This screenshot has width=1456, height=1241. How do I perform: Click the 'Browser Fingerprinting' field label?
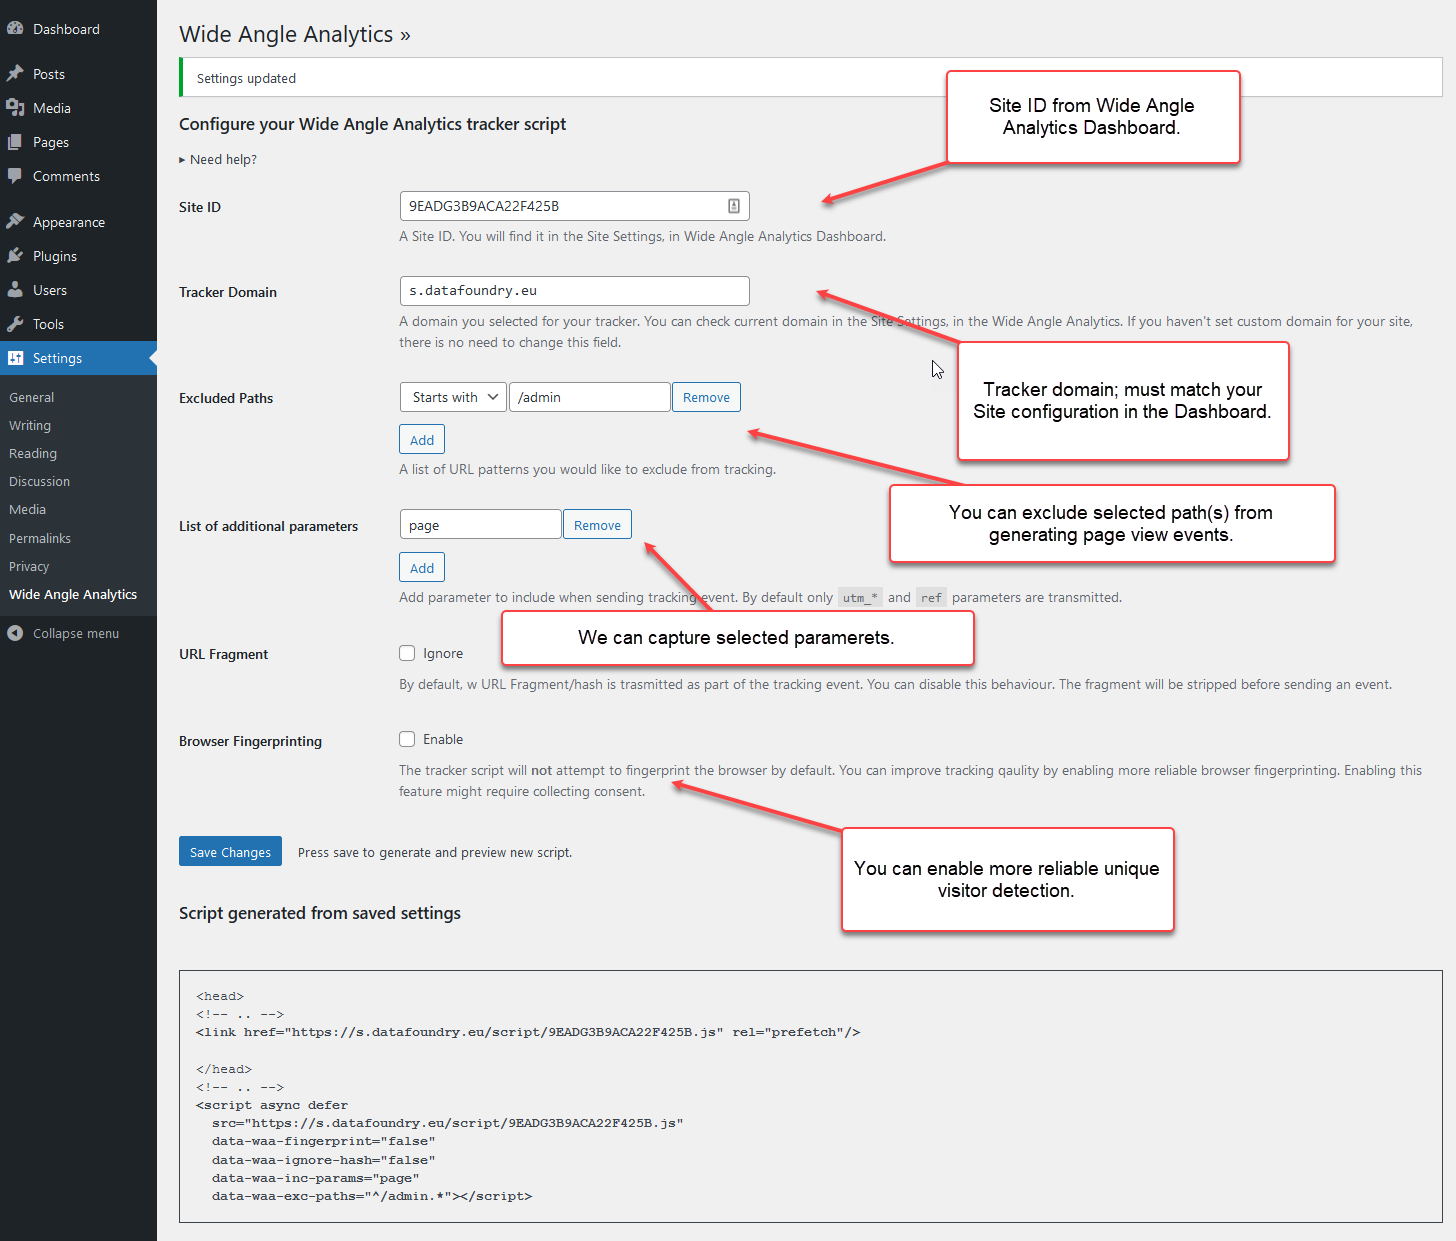pos(250,741)
